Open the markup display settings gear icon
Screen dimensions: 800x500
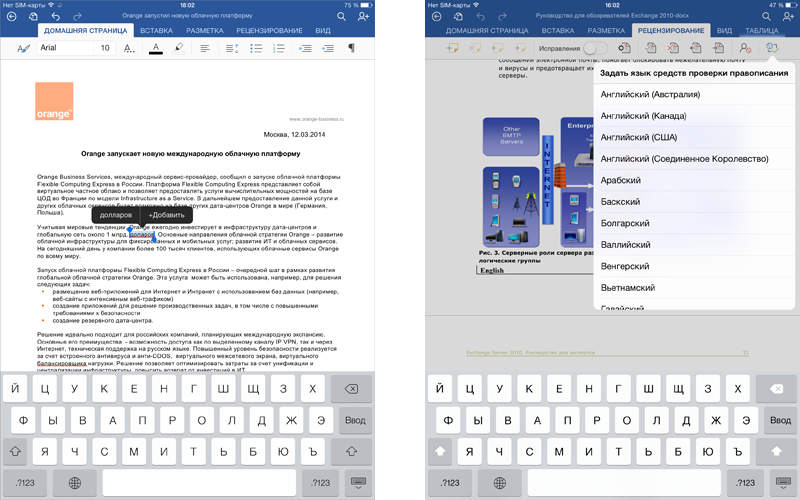pyautogui.click(x=623, y=48)
